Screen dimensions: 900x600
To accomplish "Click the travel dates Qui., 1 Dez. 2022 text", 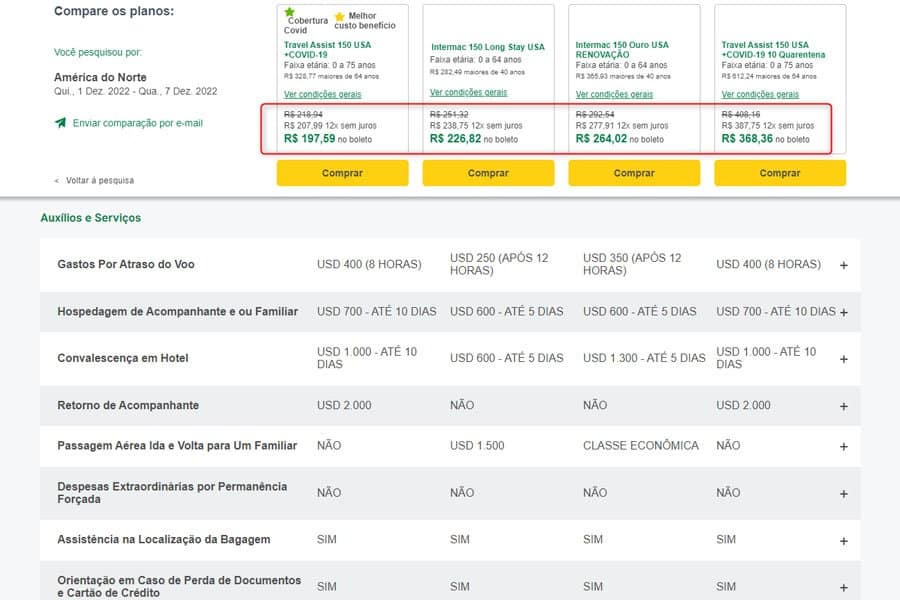I will 135,91.
